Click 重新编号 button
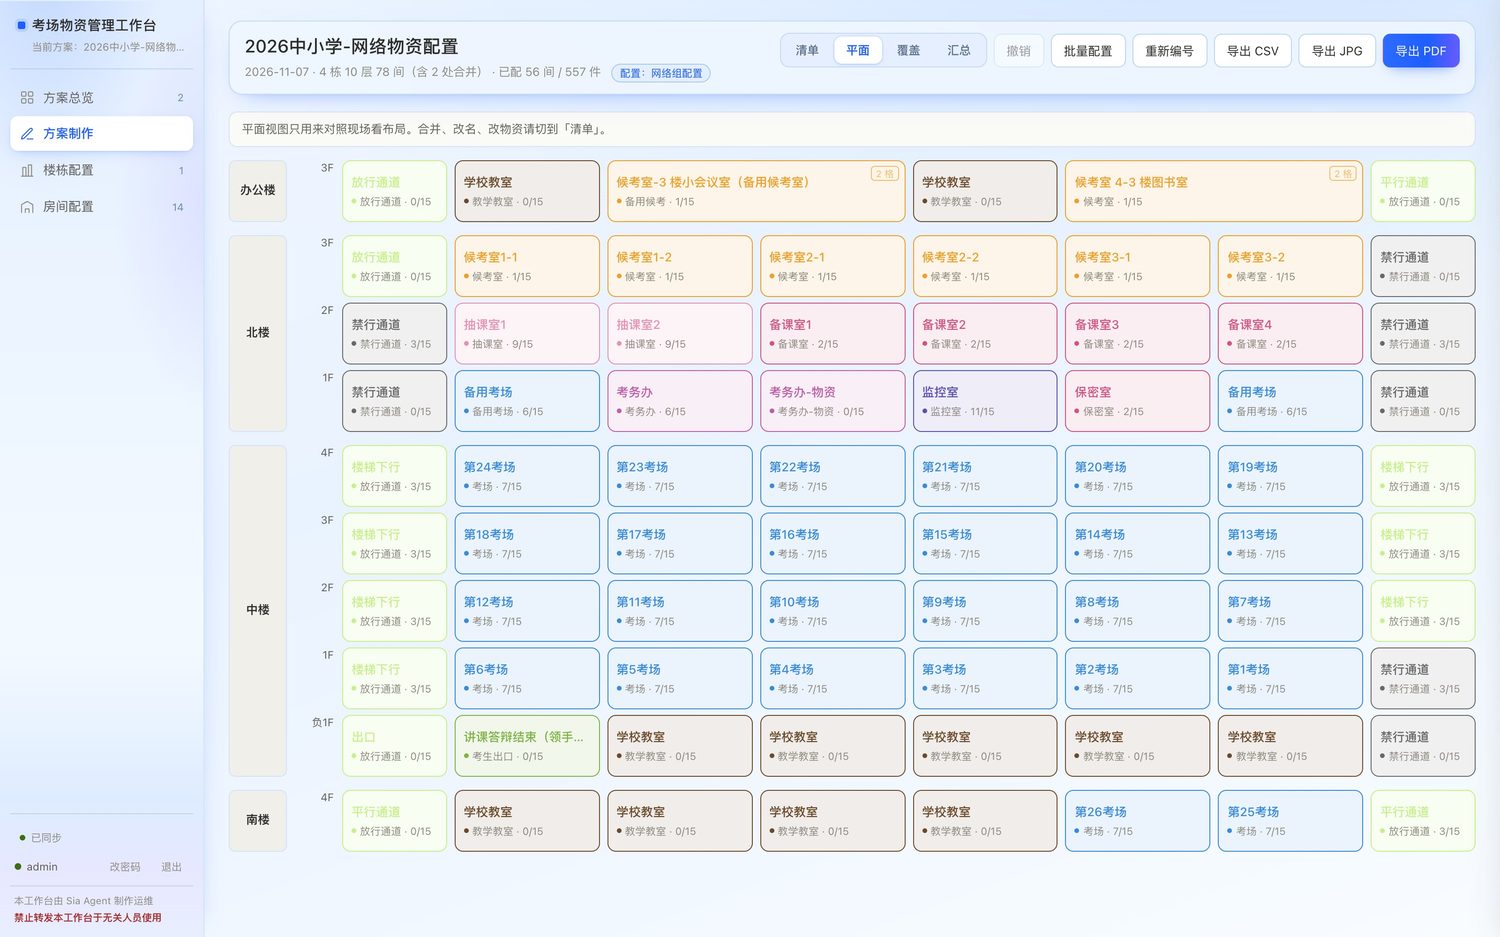This screenshot has height=937, width=1500. (x=1169, y=51)
